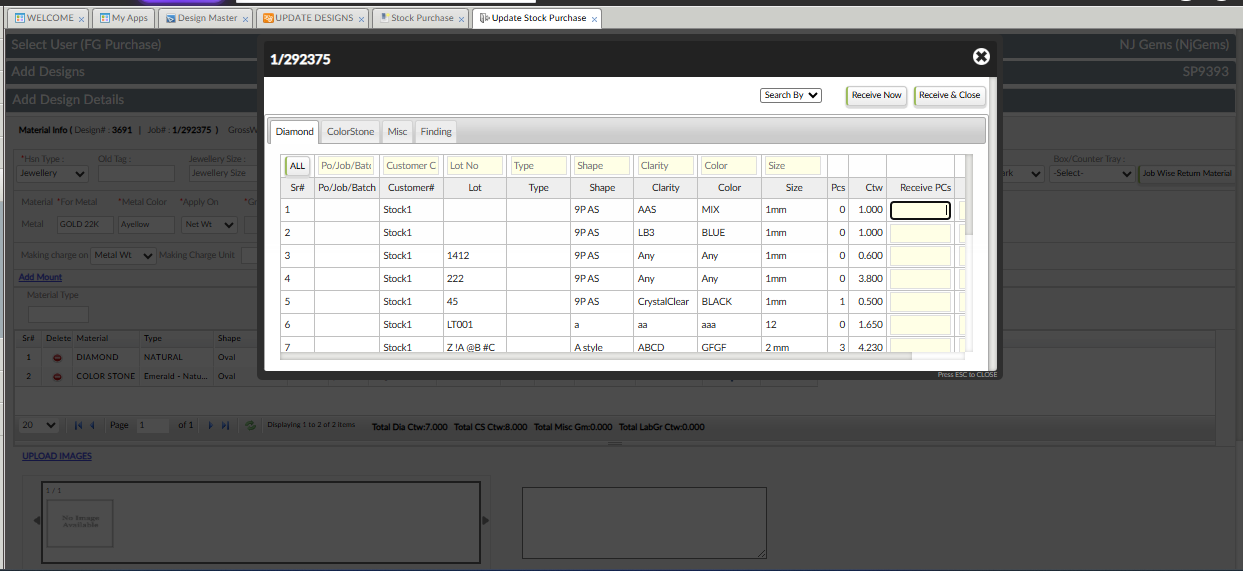Delete the COLOR STONE material row
Image resolution: width=1243 pixels, height=571 pixels.
click(57, 376)
